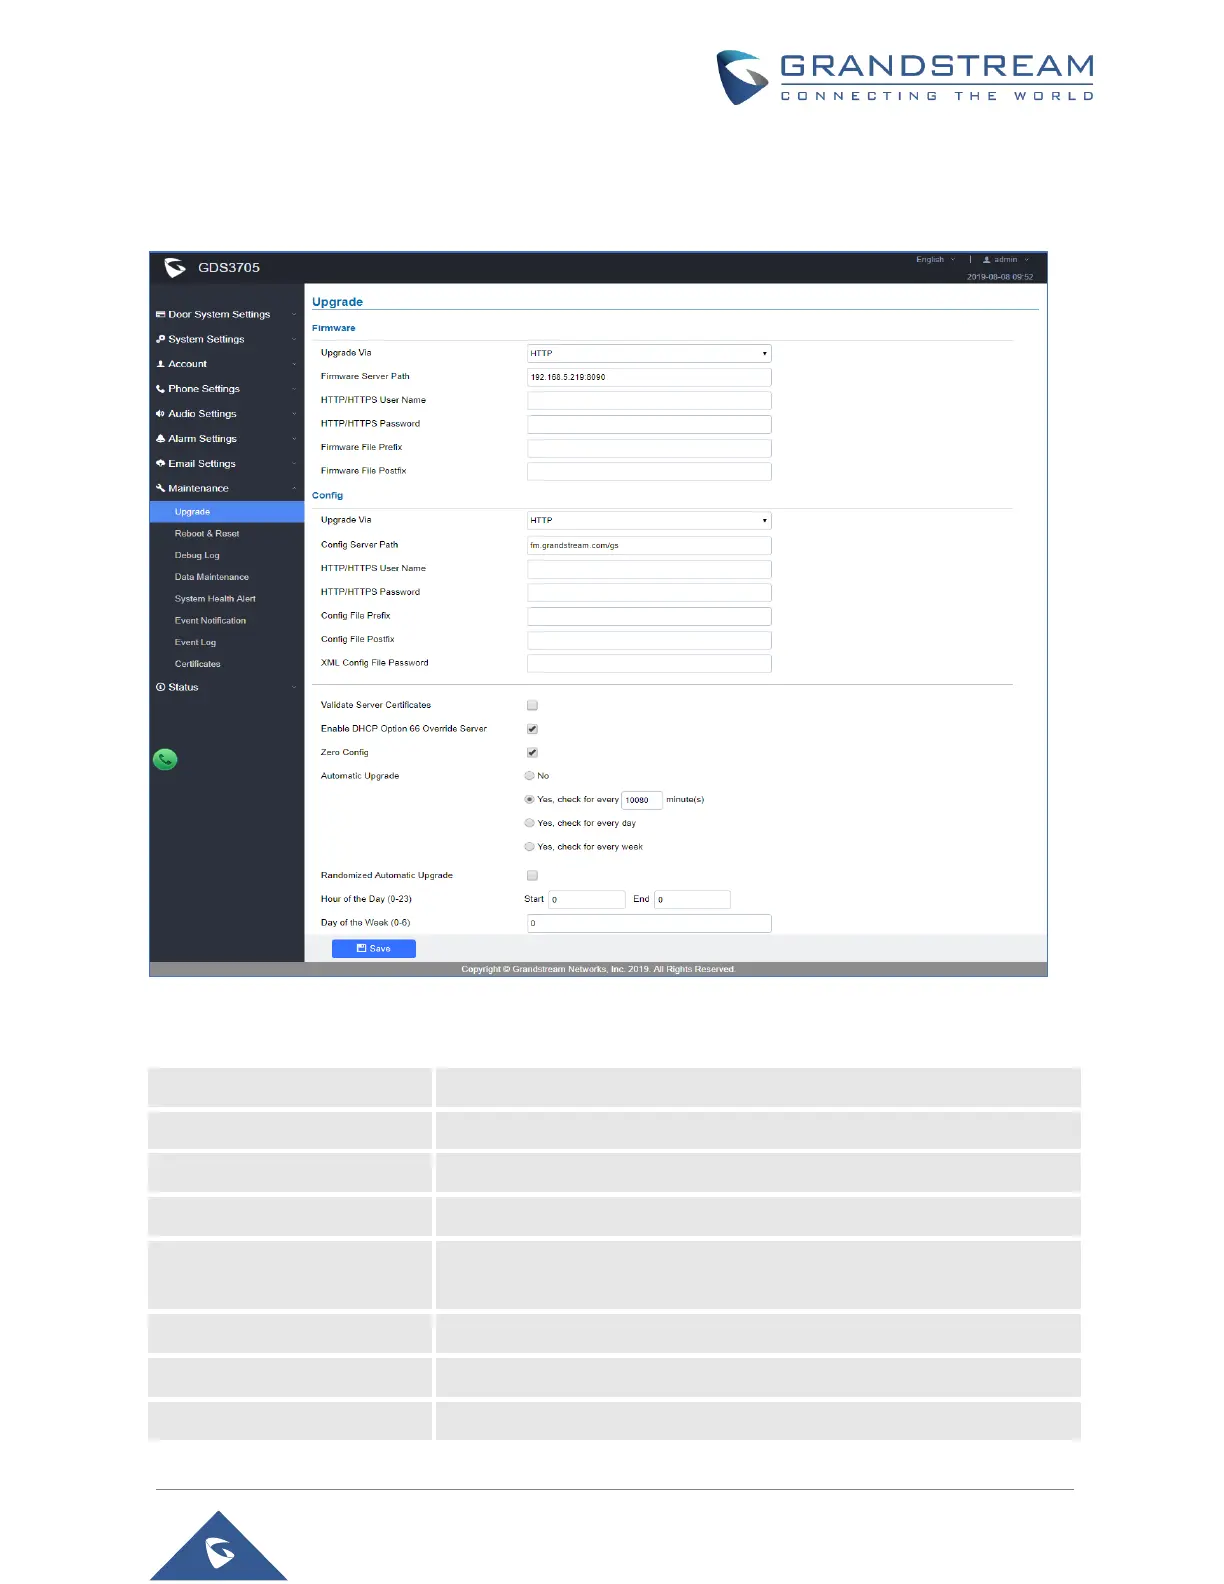This screenshot has width=1224, height=1584.
Task: Expand the Status menu
Action: pos(227,687)
